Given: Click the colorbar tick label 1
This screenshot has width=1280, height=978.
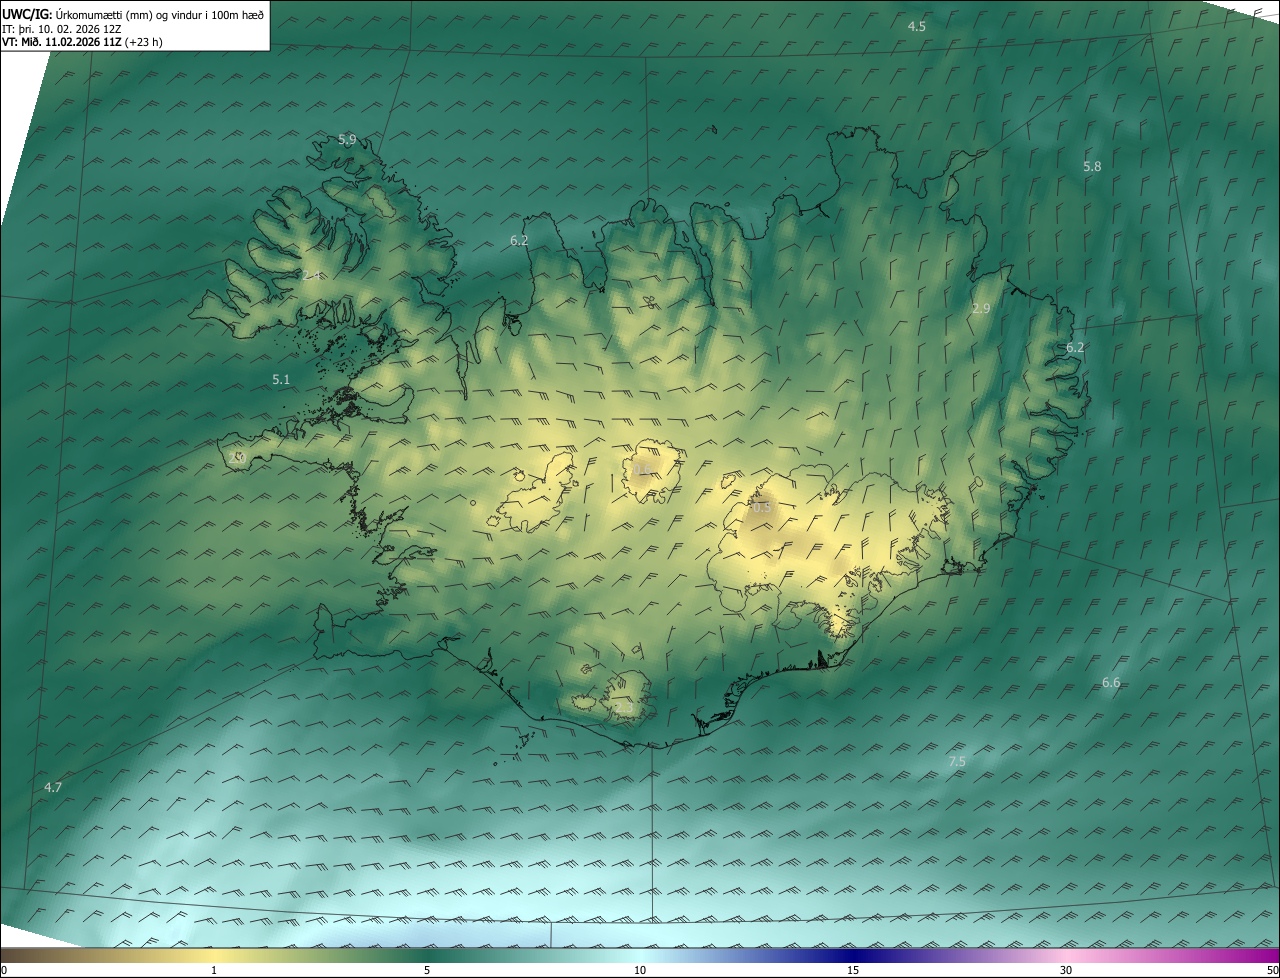Looking at the screenshot, I should [x=214, y=970].
